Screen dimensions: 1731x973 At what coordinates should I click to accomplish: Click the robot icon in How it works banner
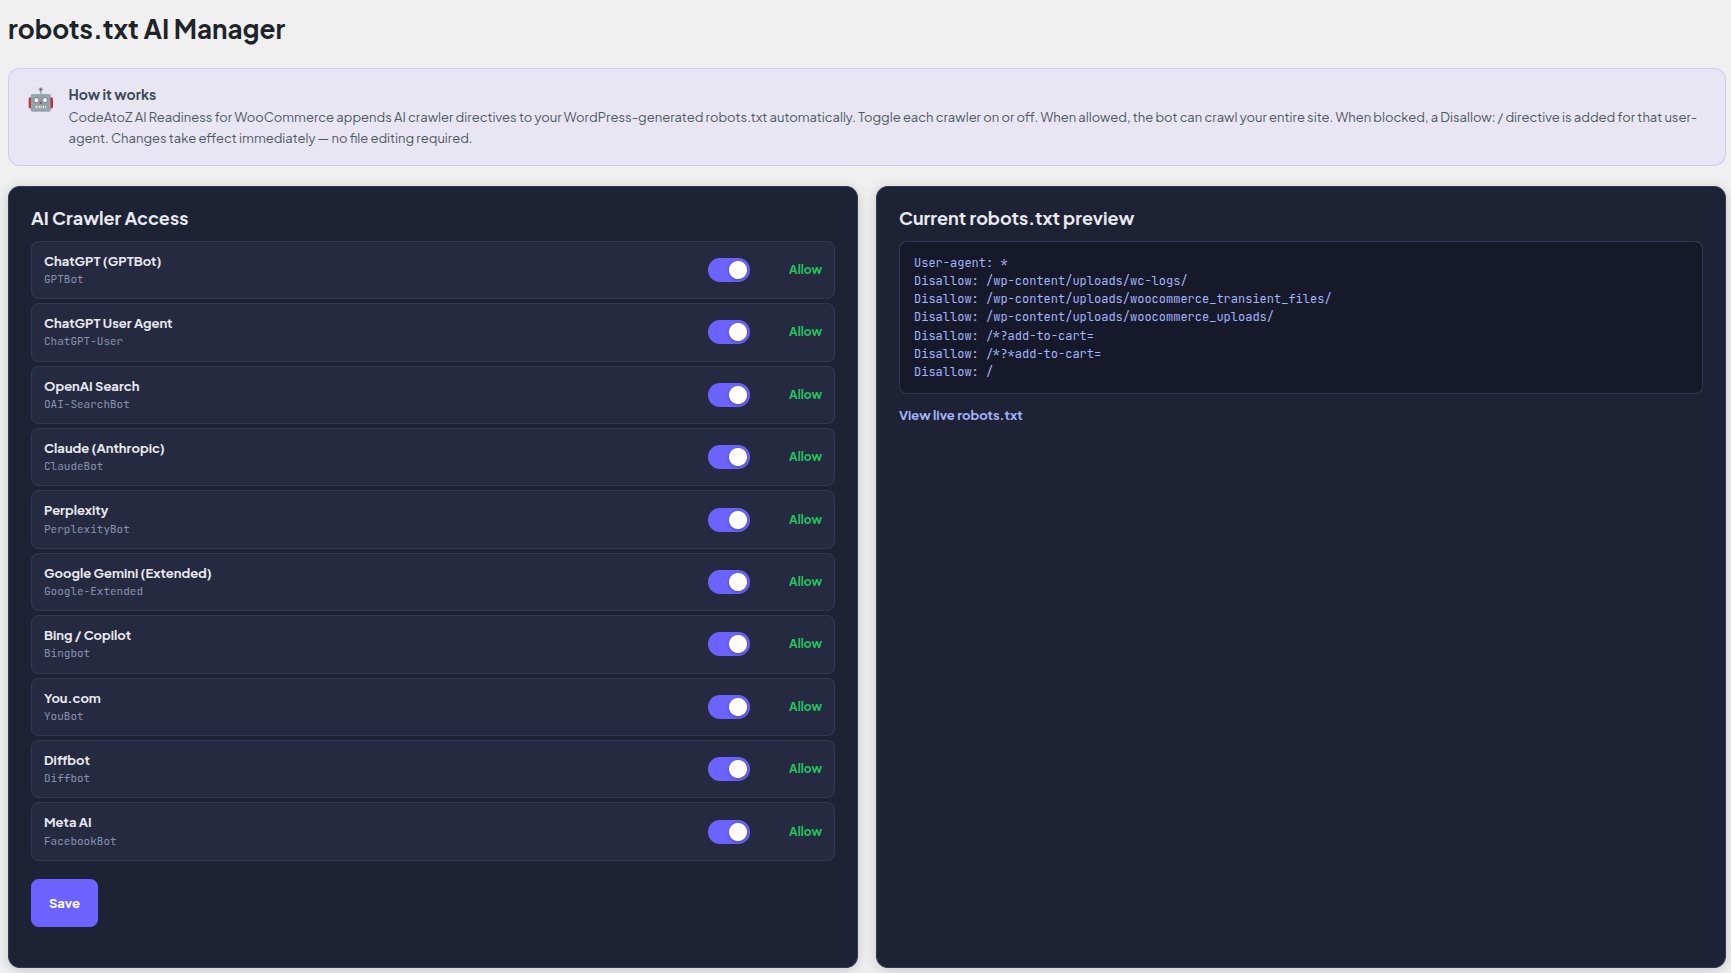point(40,100)
